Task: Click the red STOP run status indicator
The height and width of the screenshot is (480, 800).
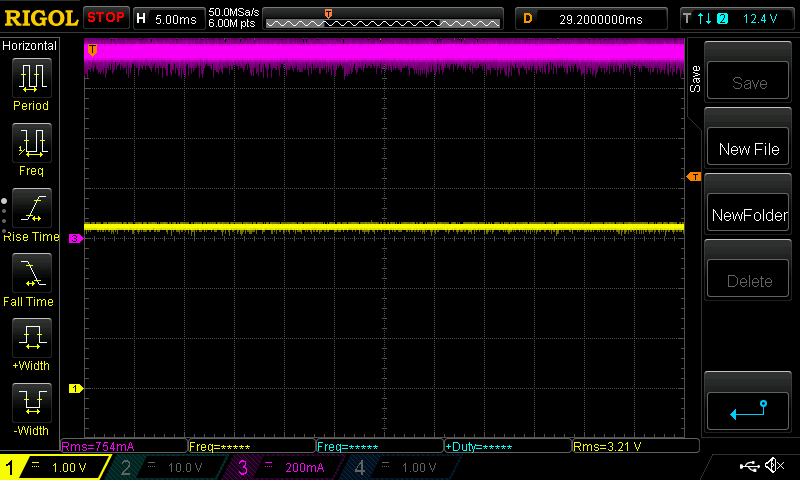Action: coord(106,18)
